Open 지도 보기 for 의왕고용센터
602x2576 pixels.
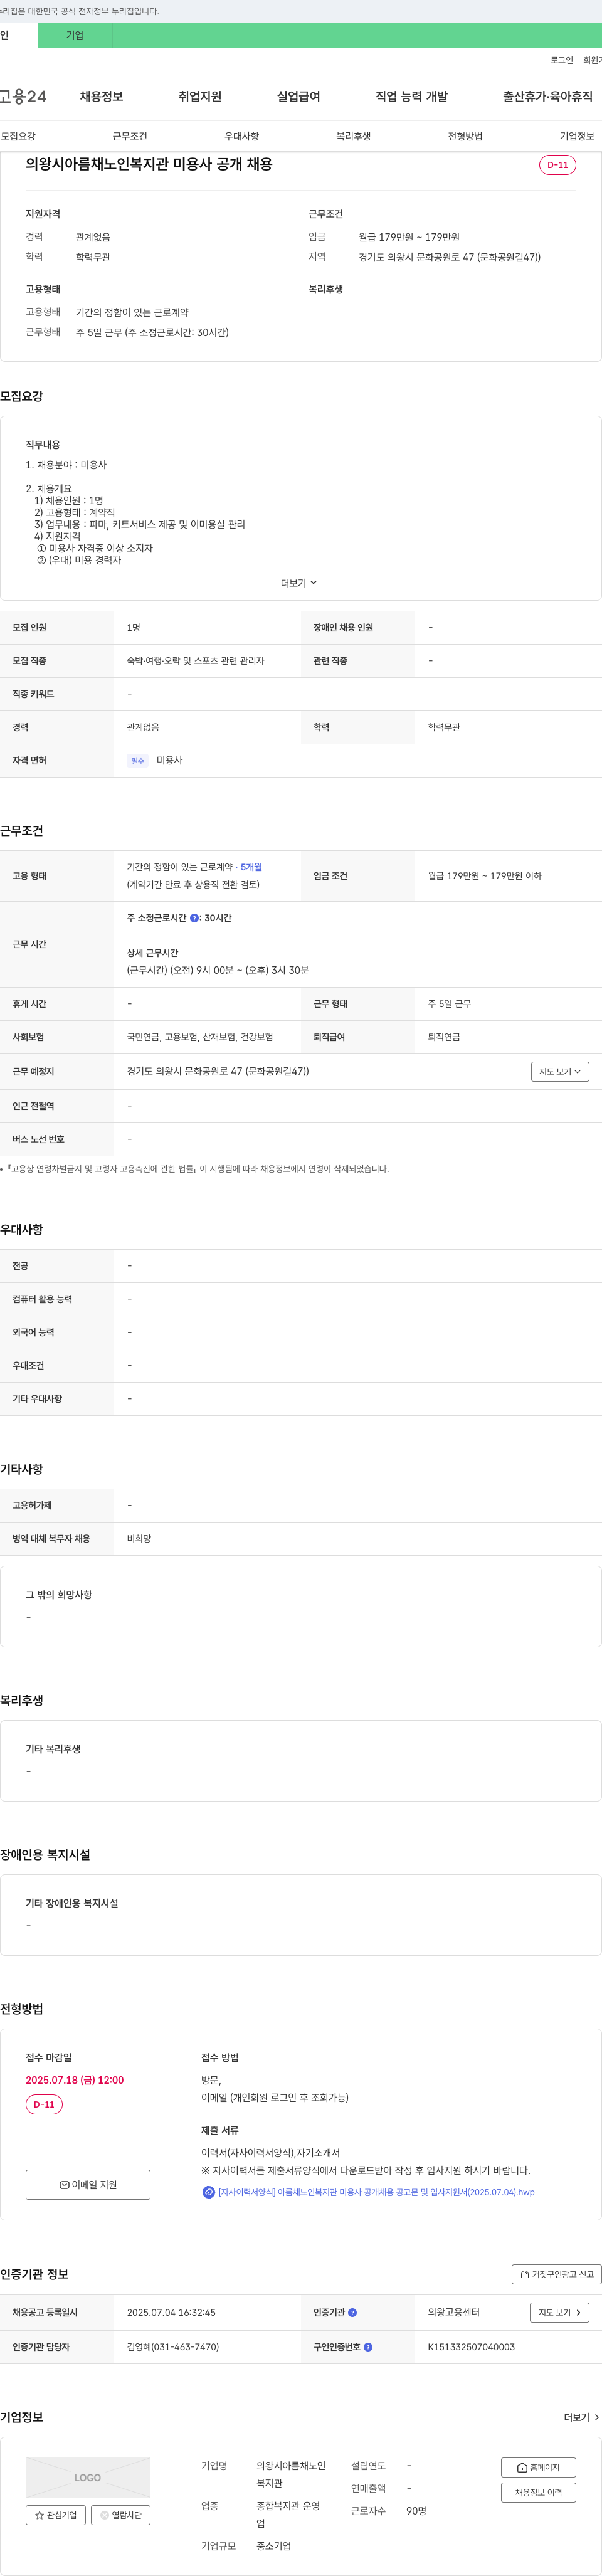pyautogui.click(x=559, y=2312)
